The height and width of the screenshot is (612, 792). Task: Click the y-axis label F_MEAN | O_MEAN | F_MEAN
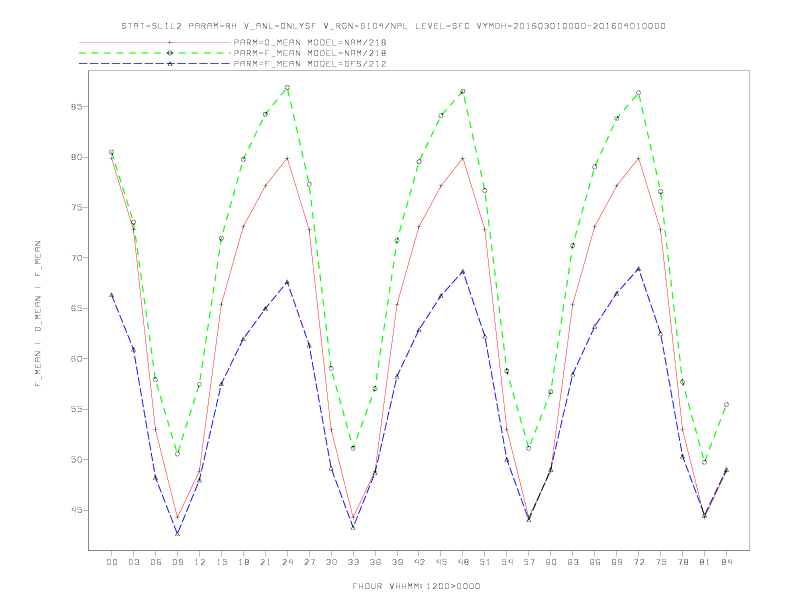38,314
